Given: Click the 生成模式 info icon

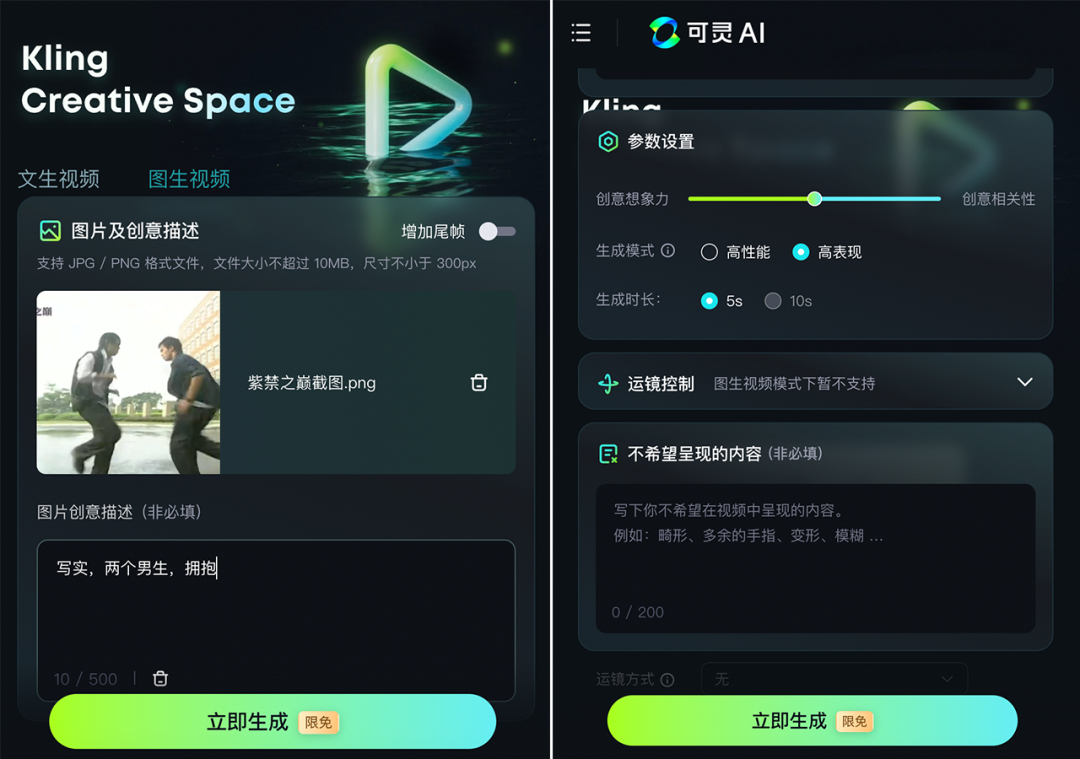Looking at the screenshot, I should click(x=668, y=251).
